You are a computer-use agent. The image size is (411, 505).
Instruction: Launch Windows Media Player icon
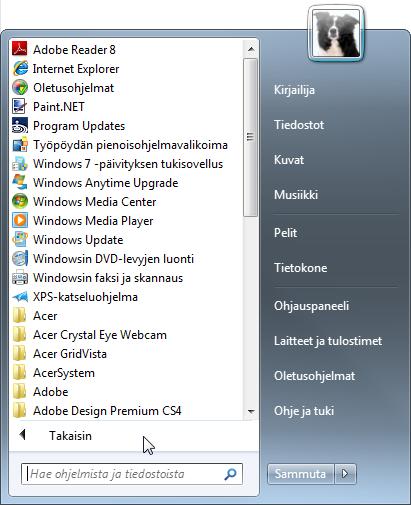tap(20, 220)
